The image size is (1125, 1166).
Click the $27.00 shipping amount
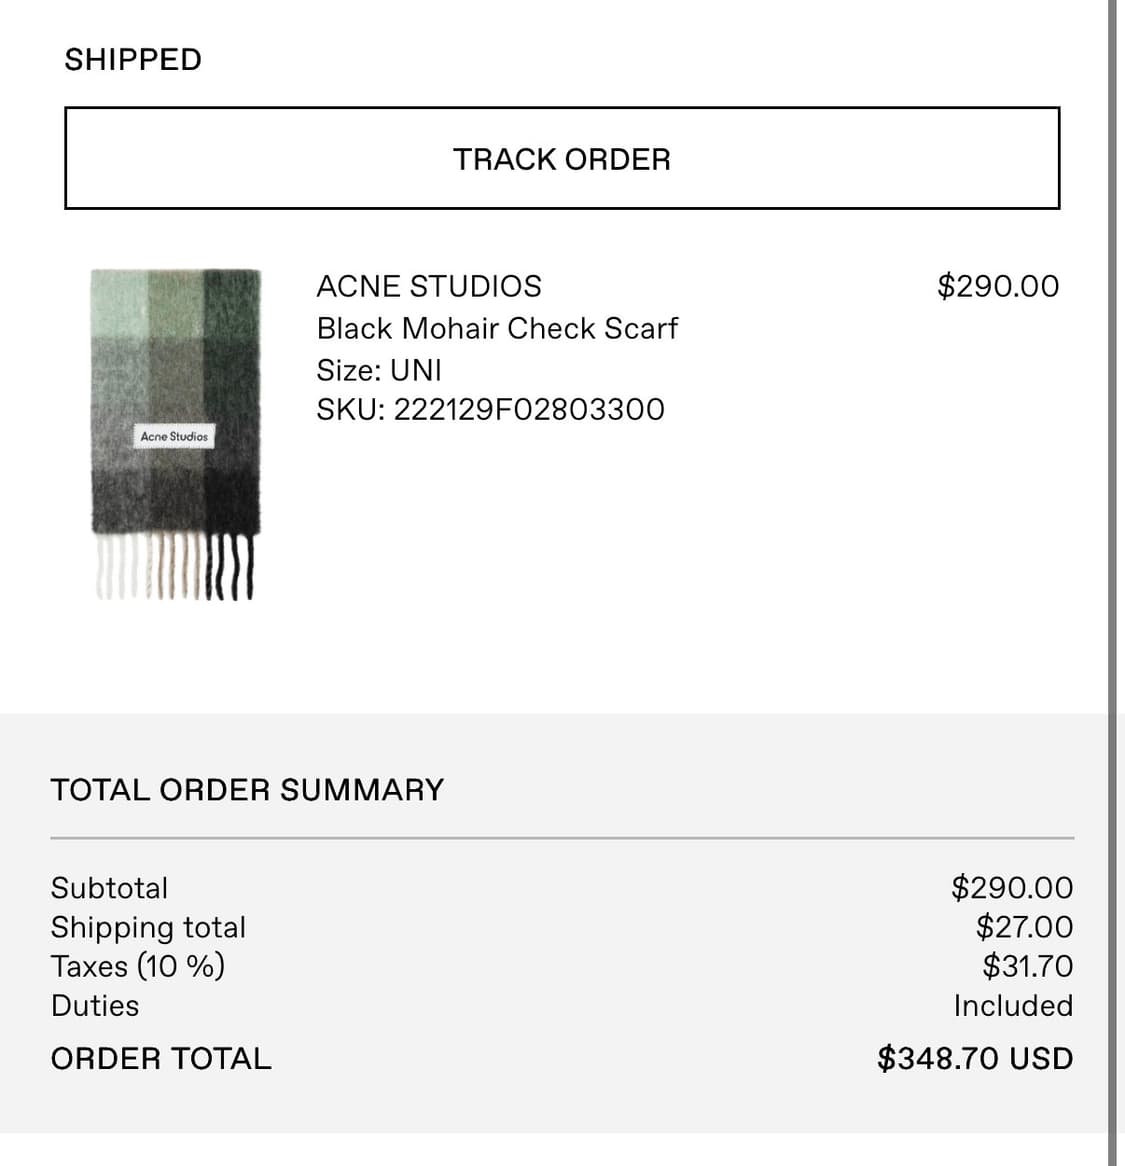(x=1024, y=928)
